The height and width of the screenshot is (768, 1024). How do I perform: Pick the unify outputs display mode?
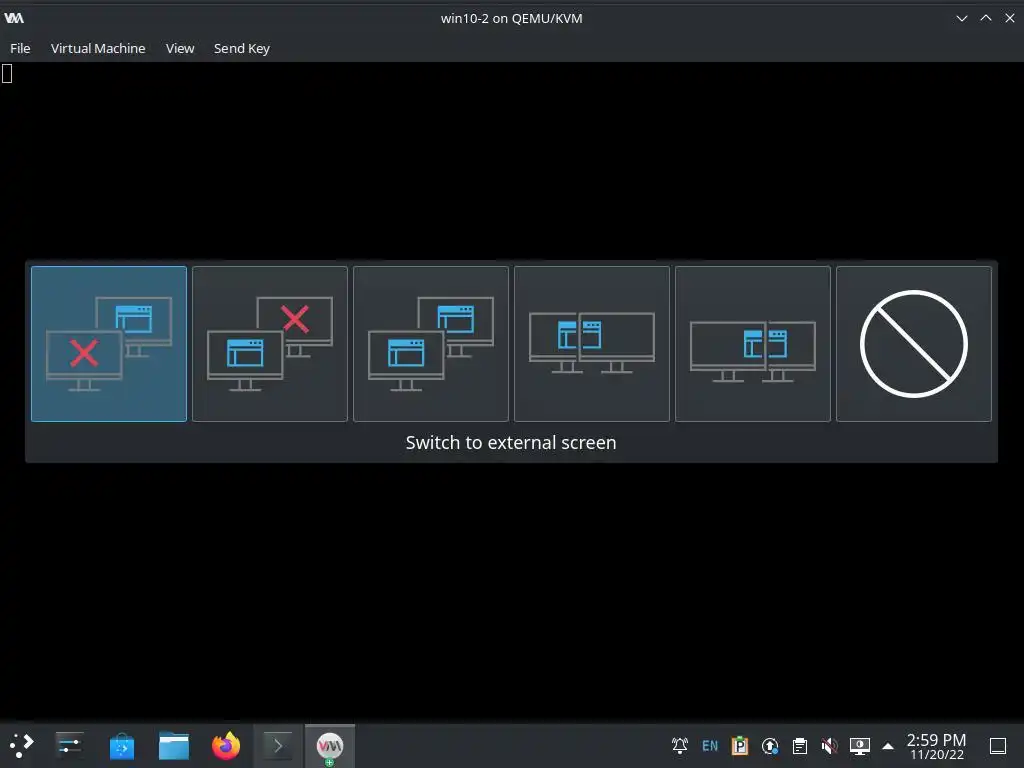pos(431,344)
